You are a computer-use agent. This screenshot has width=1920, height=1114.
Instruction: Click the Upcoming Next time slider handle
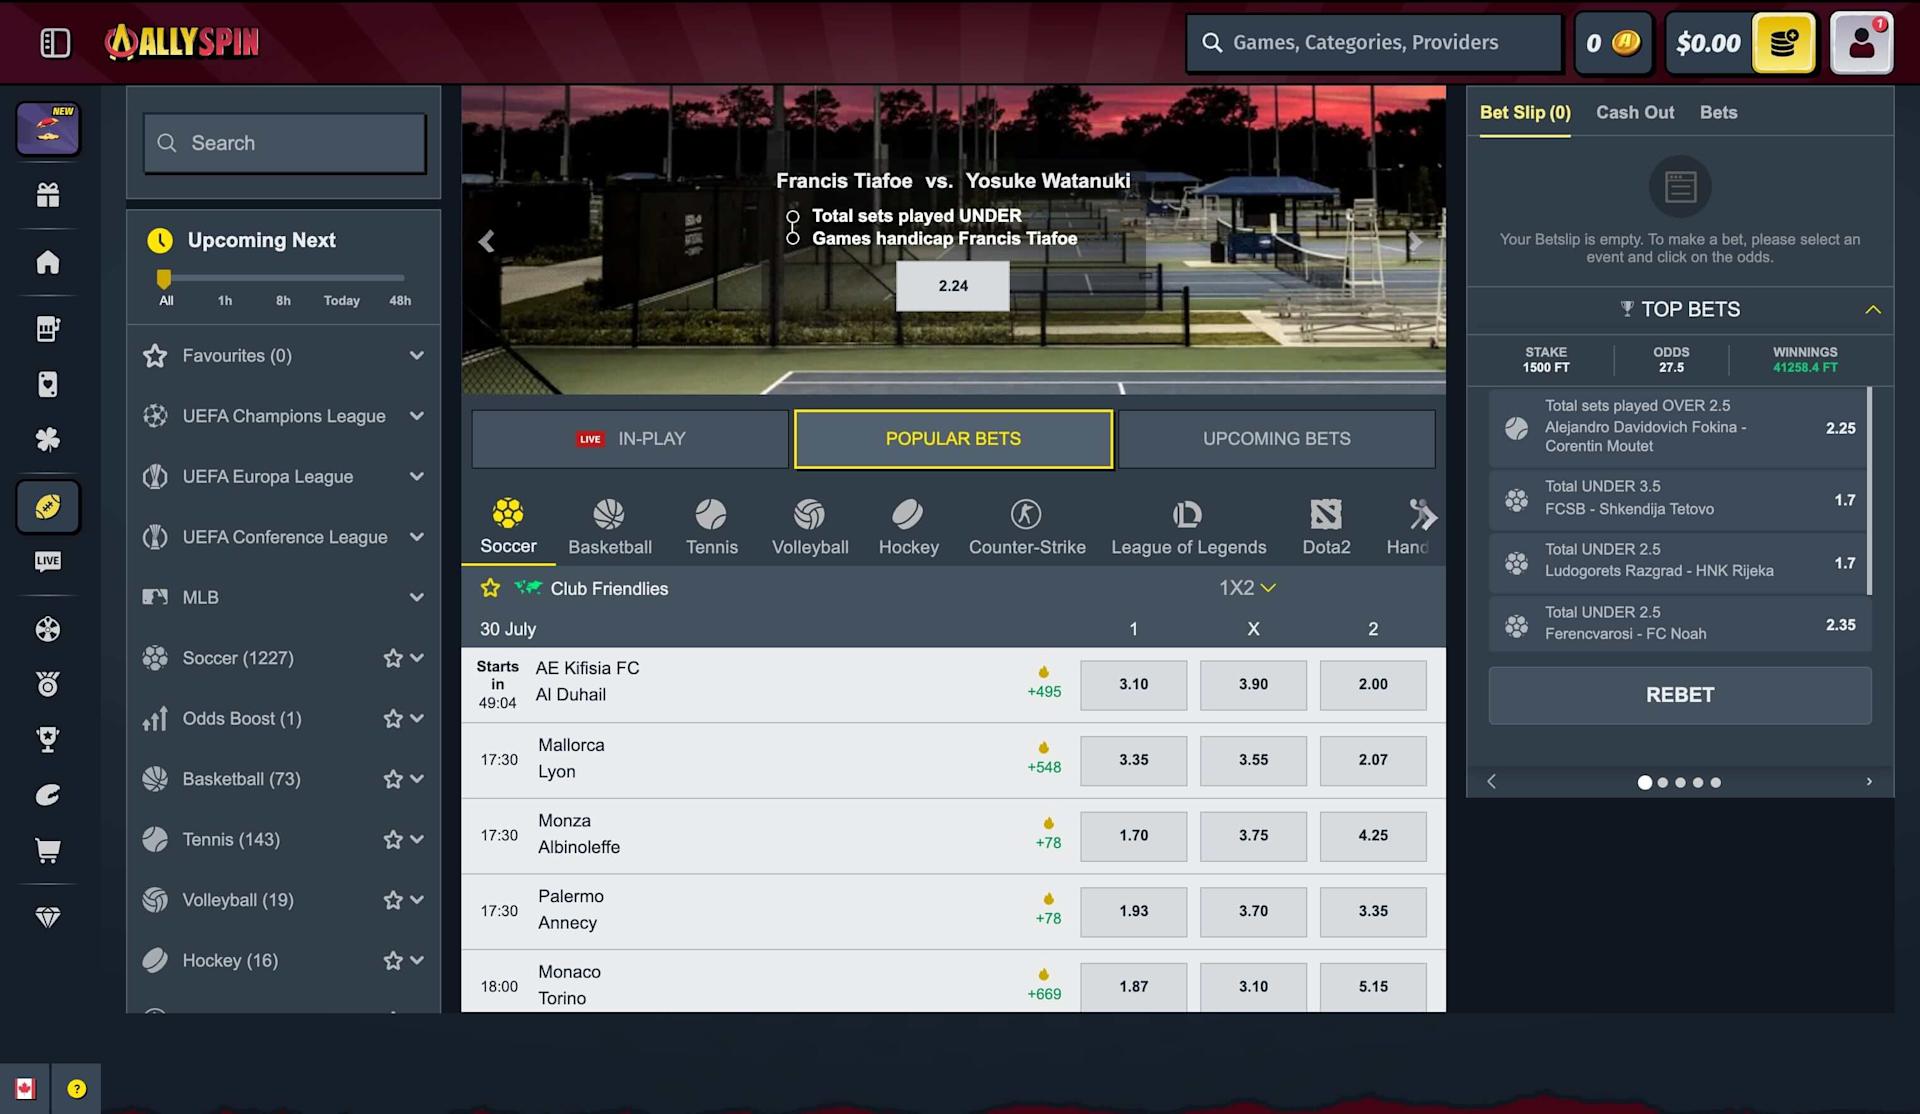point(164,279)
